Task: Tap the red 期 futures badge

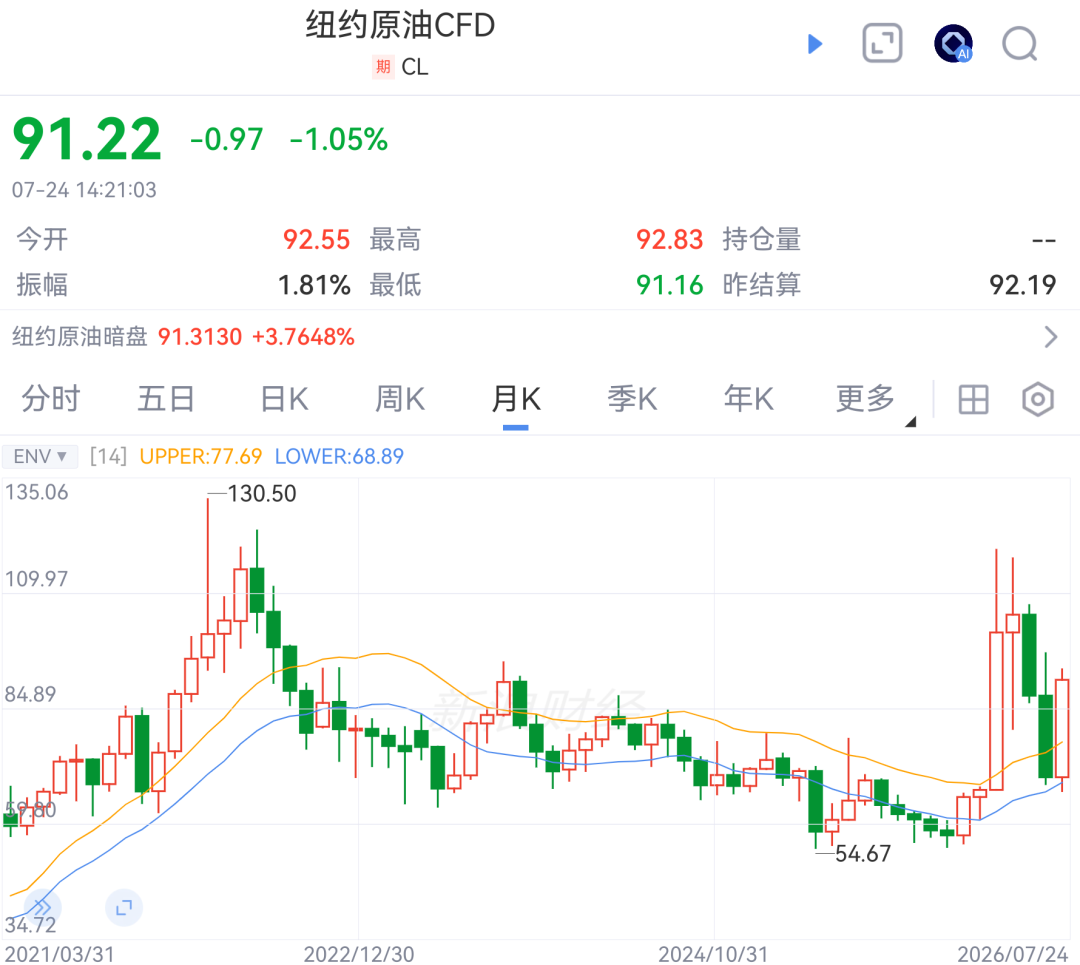Action: [x=383, y=67]
